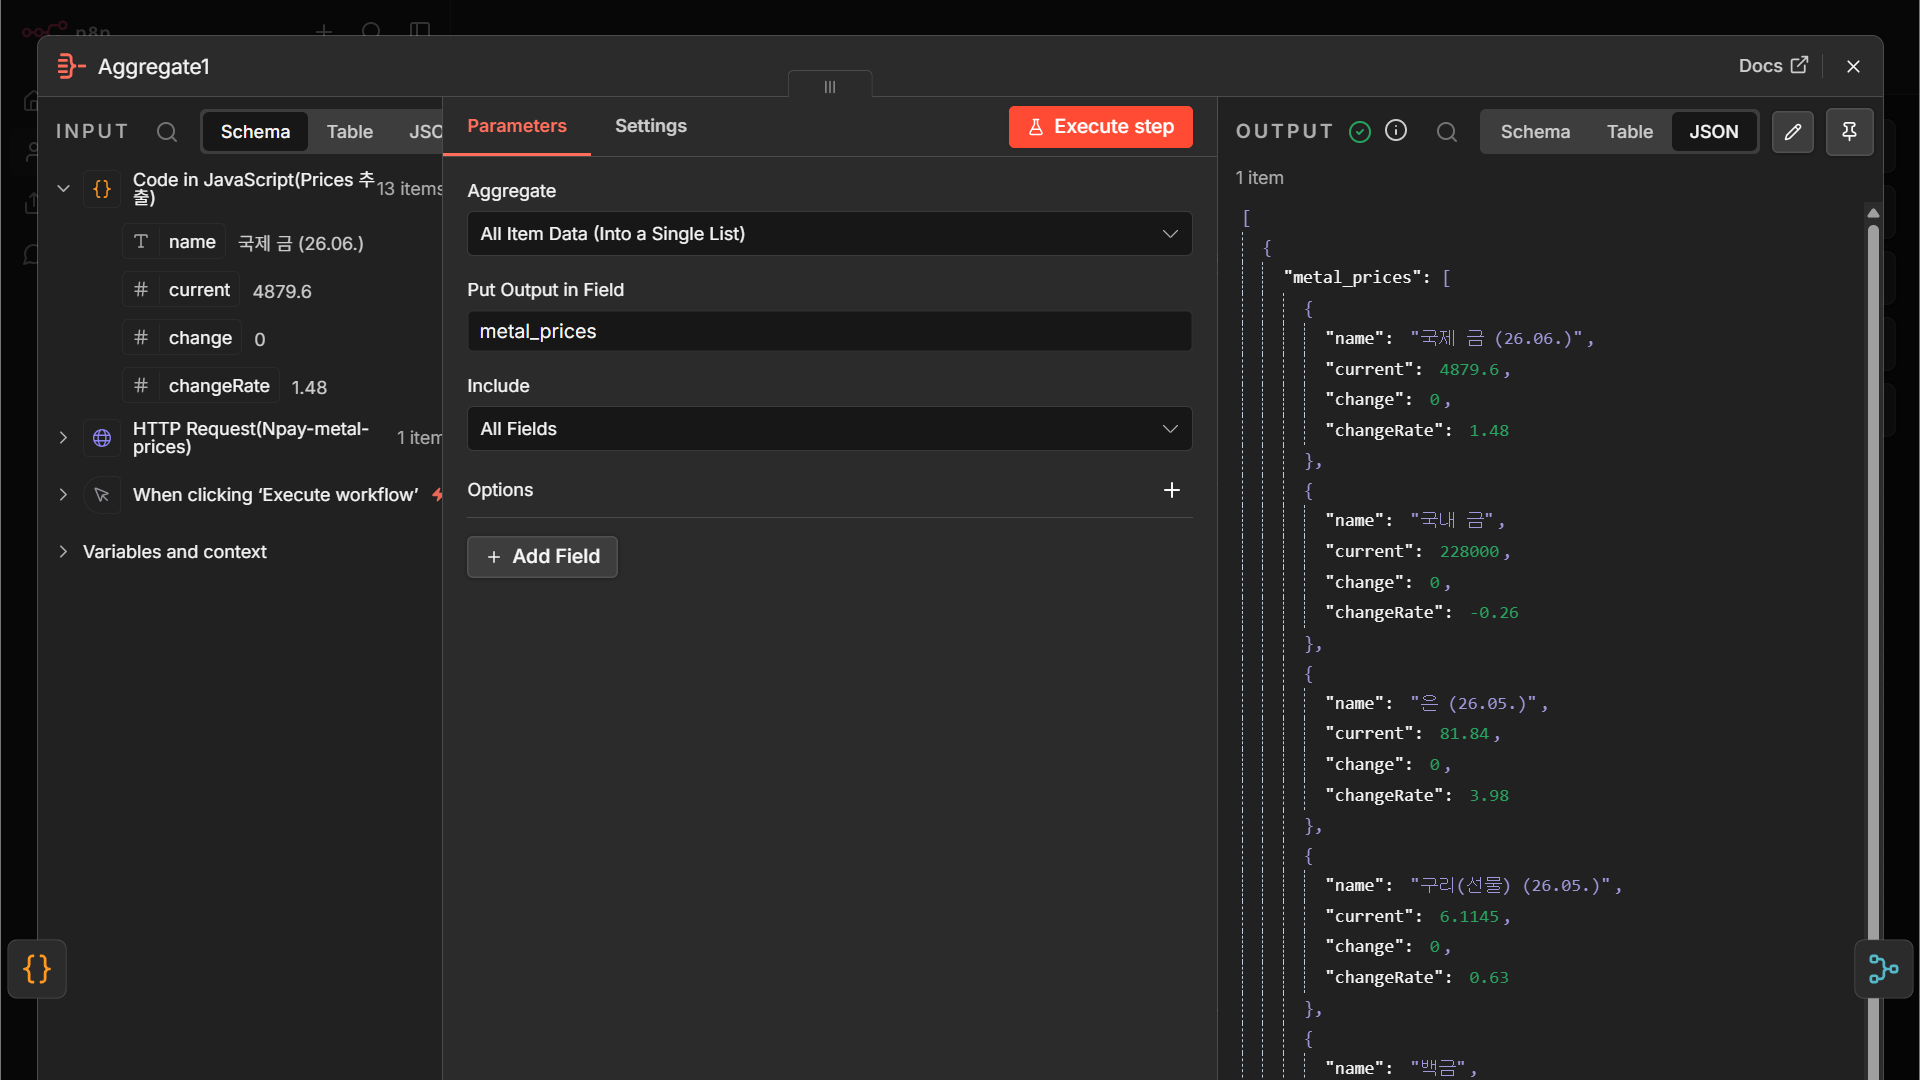Click the metal_prices output field input
This screenshot has width=1920, height=1080.
point(829,331)
